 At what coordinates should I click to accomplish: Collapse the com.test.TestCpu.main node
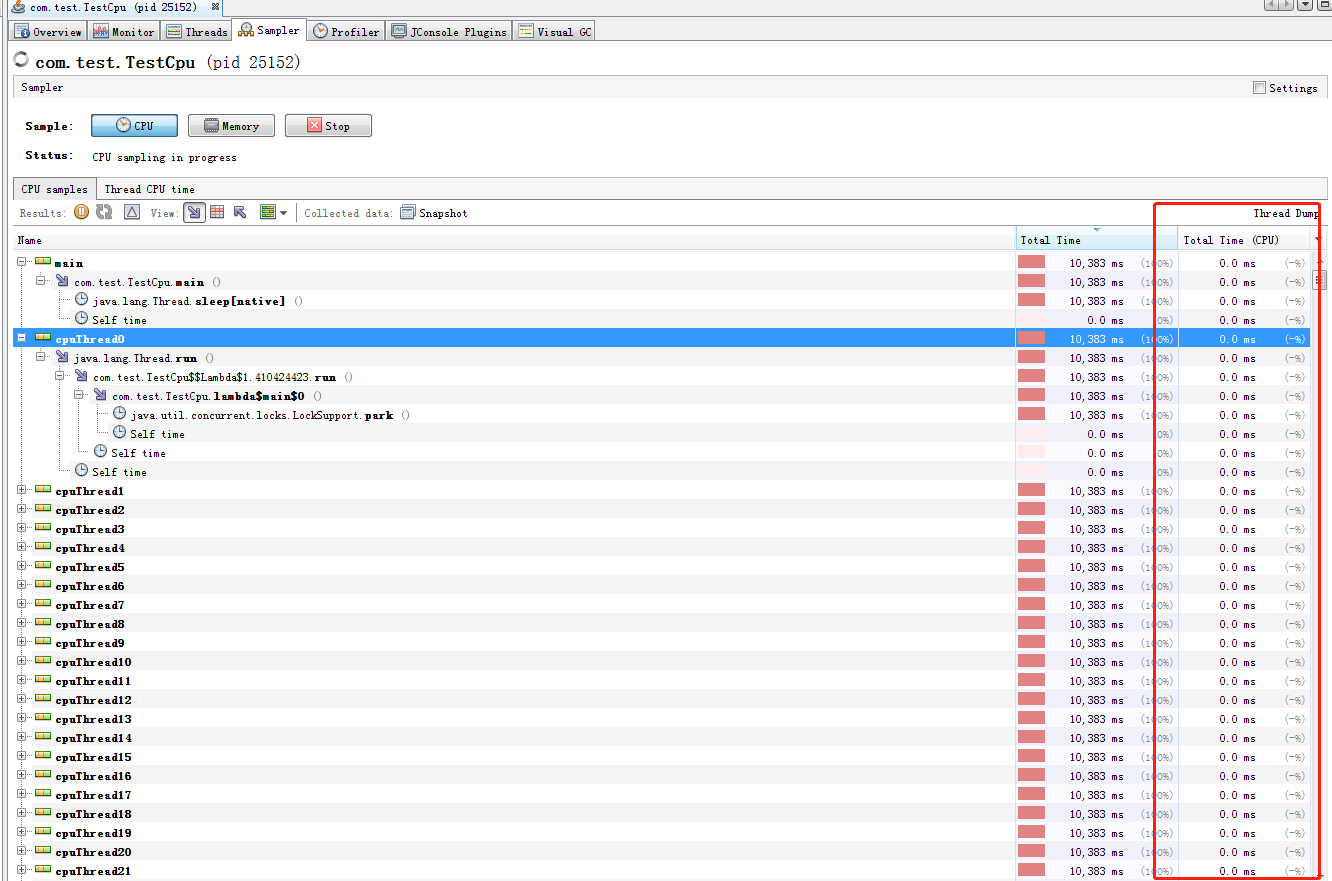(41, 282)
